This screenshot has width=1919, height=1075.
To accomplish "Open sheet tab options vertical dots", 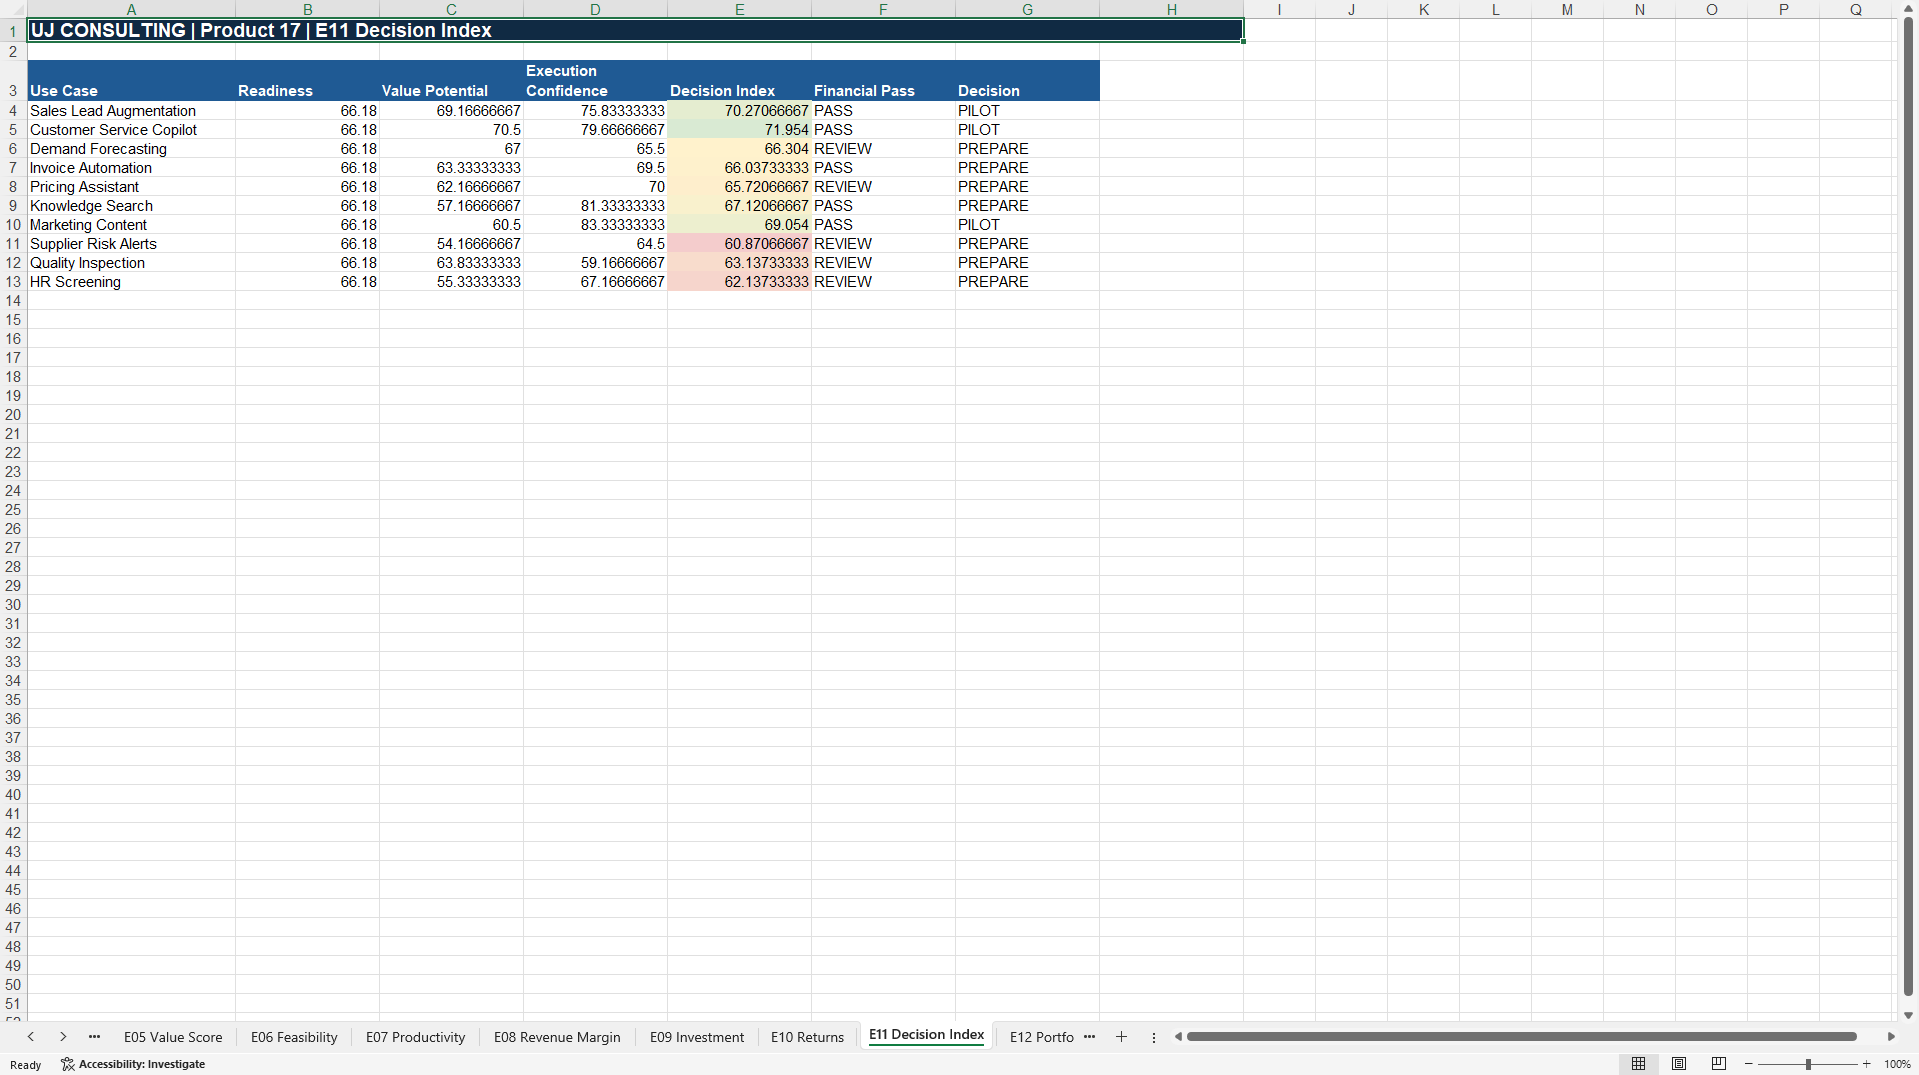I will [x=1153, y=1037].
